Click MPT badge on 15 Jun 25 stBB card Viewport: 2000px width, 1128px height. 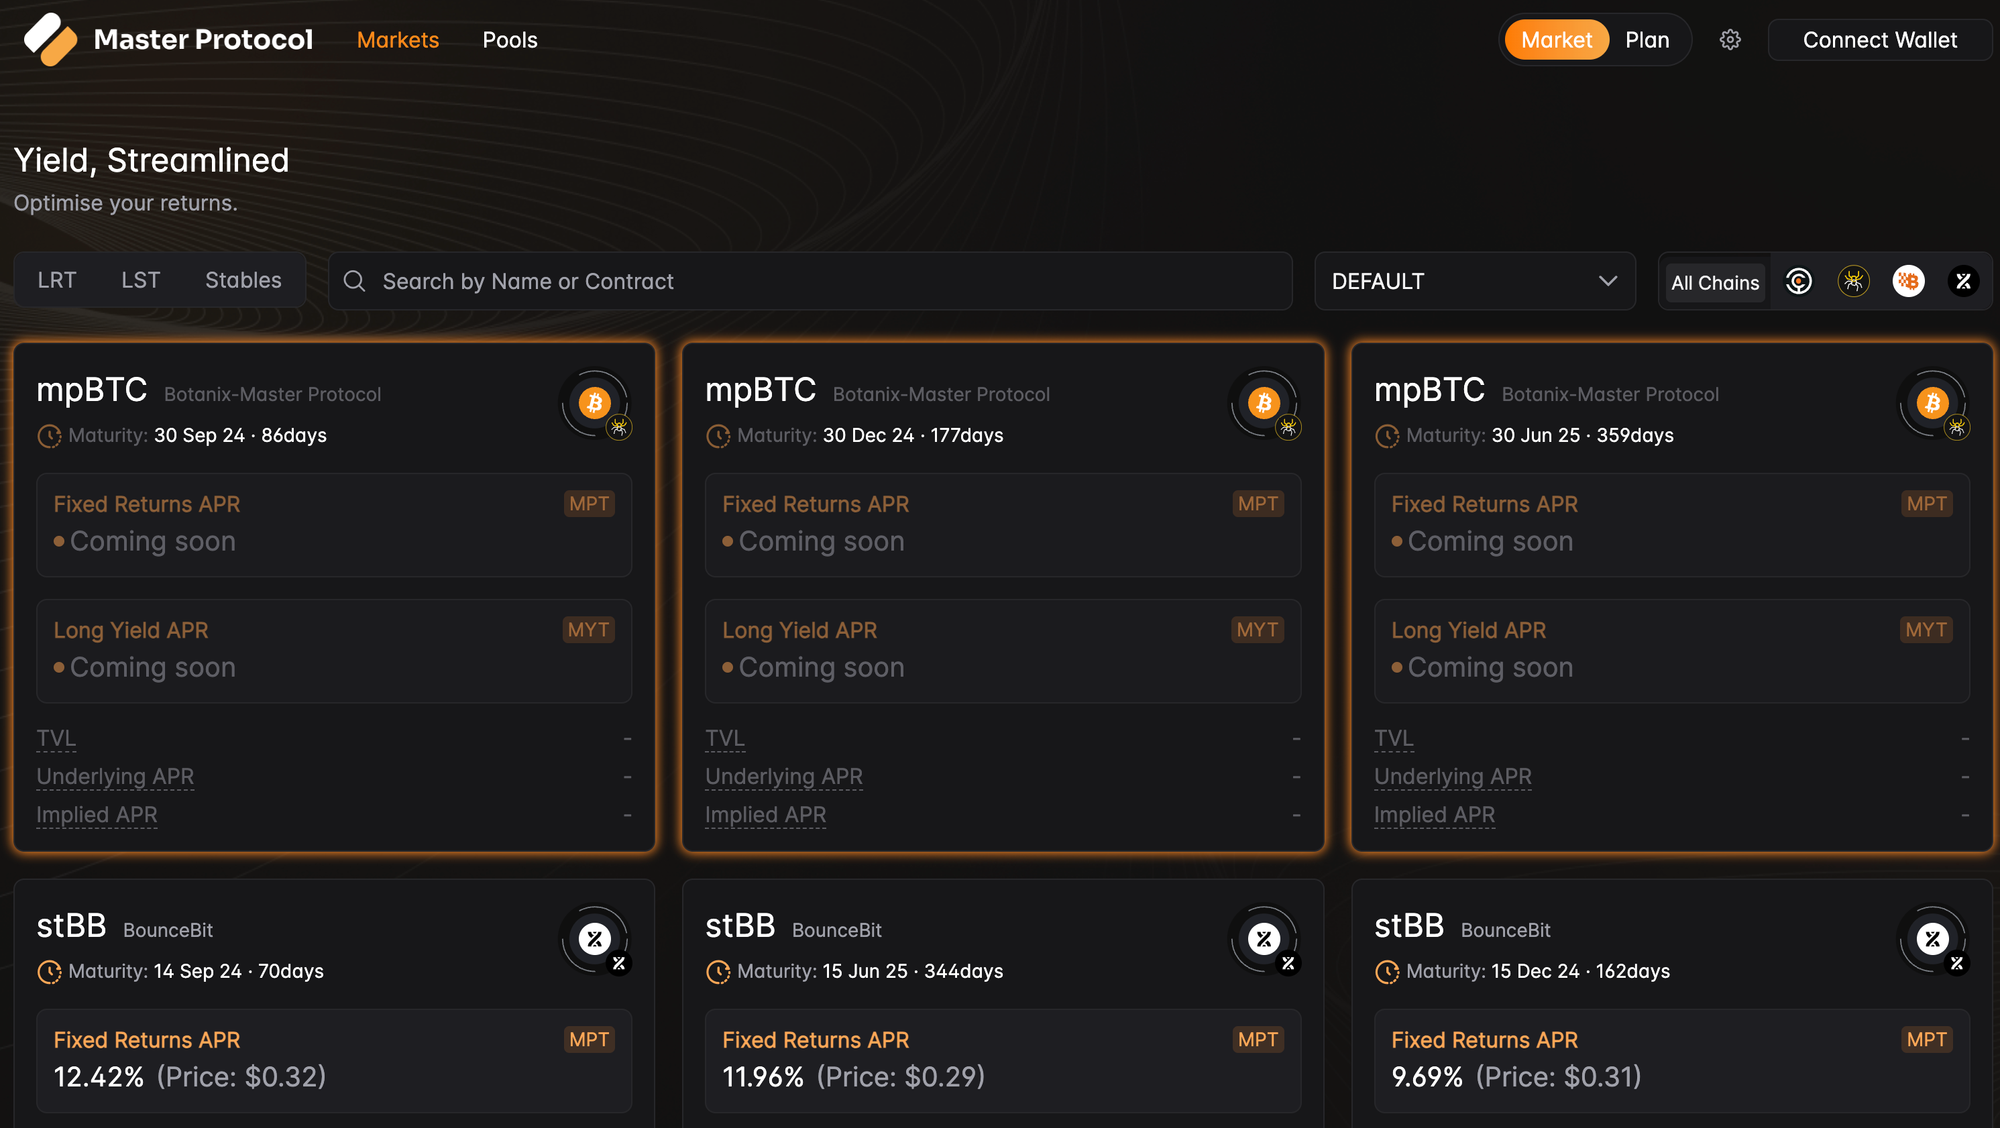coord(1258,1040)
